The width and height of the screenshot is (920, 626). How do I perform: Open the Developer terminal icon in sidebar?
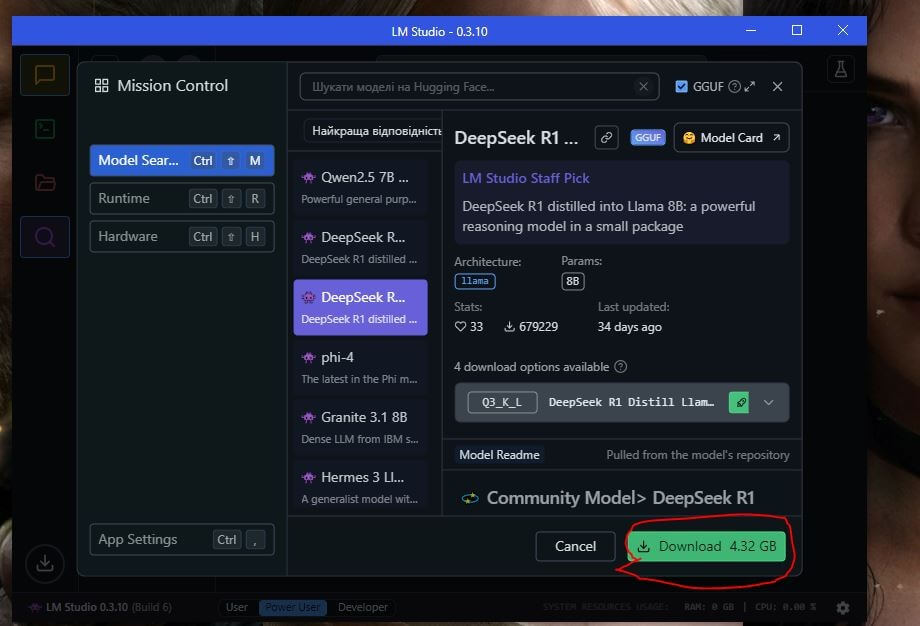45,128
